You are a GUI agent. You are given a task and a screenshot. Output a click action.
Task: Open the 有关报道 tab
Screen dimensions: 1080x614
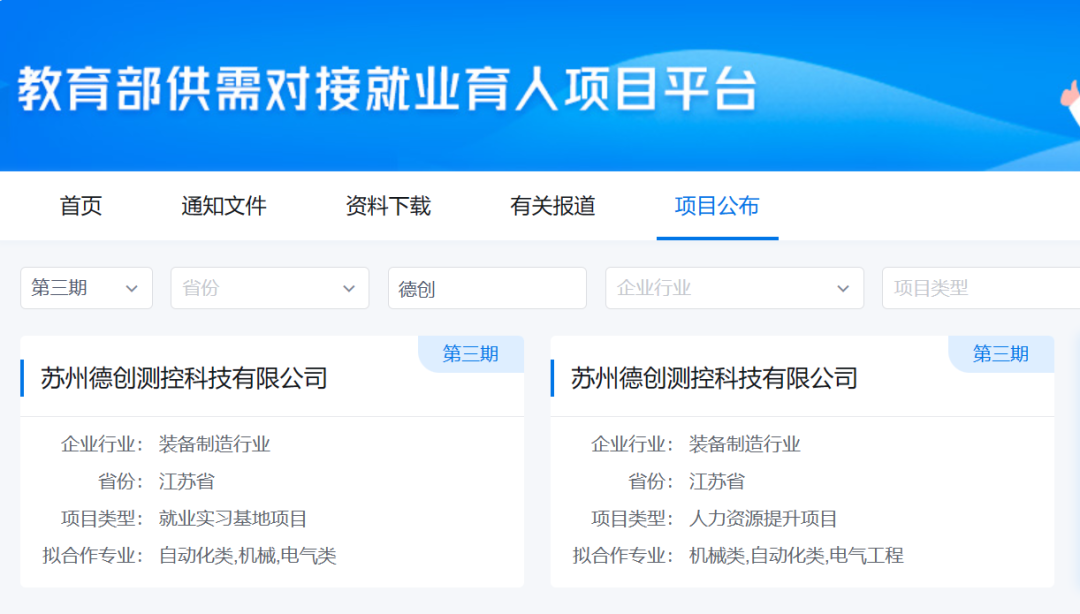(x=552, y=206)
